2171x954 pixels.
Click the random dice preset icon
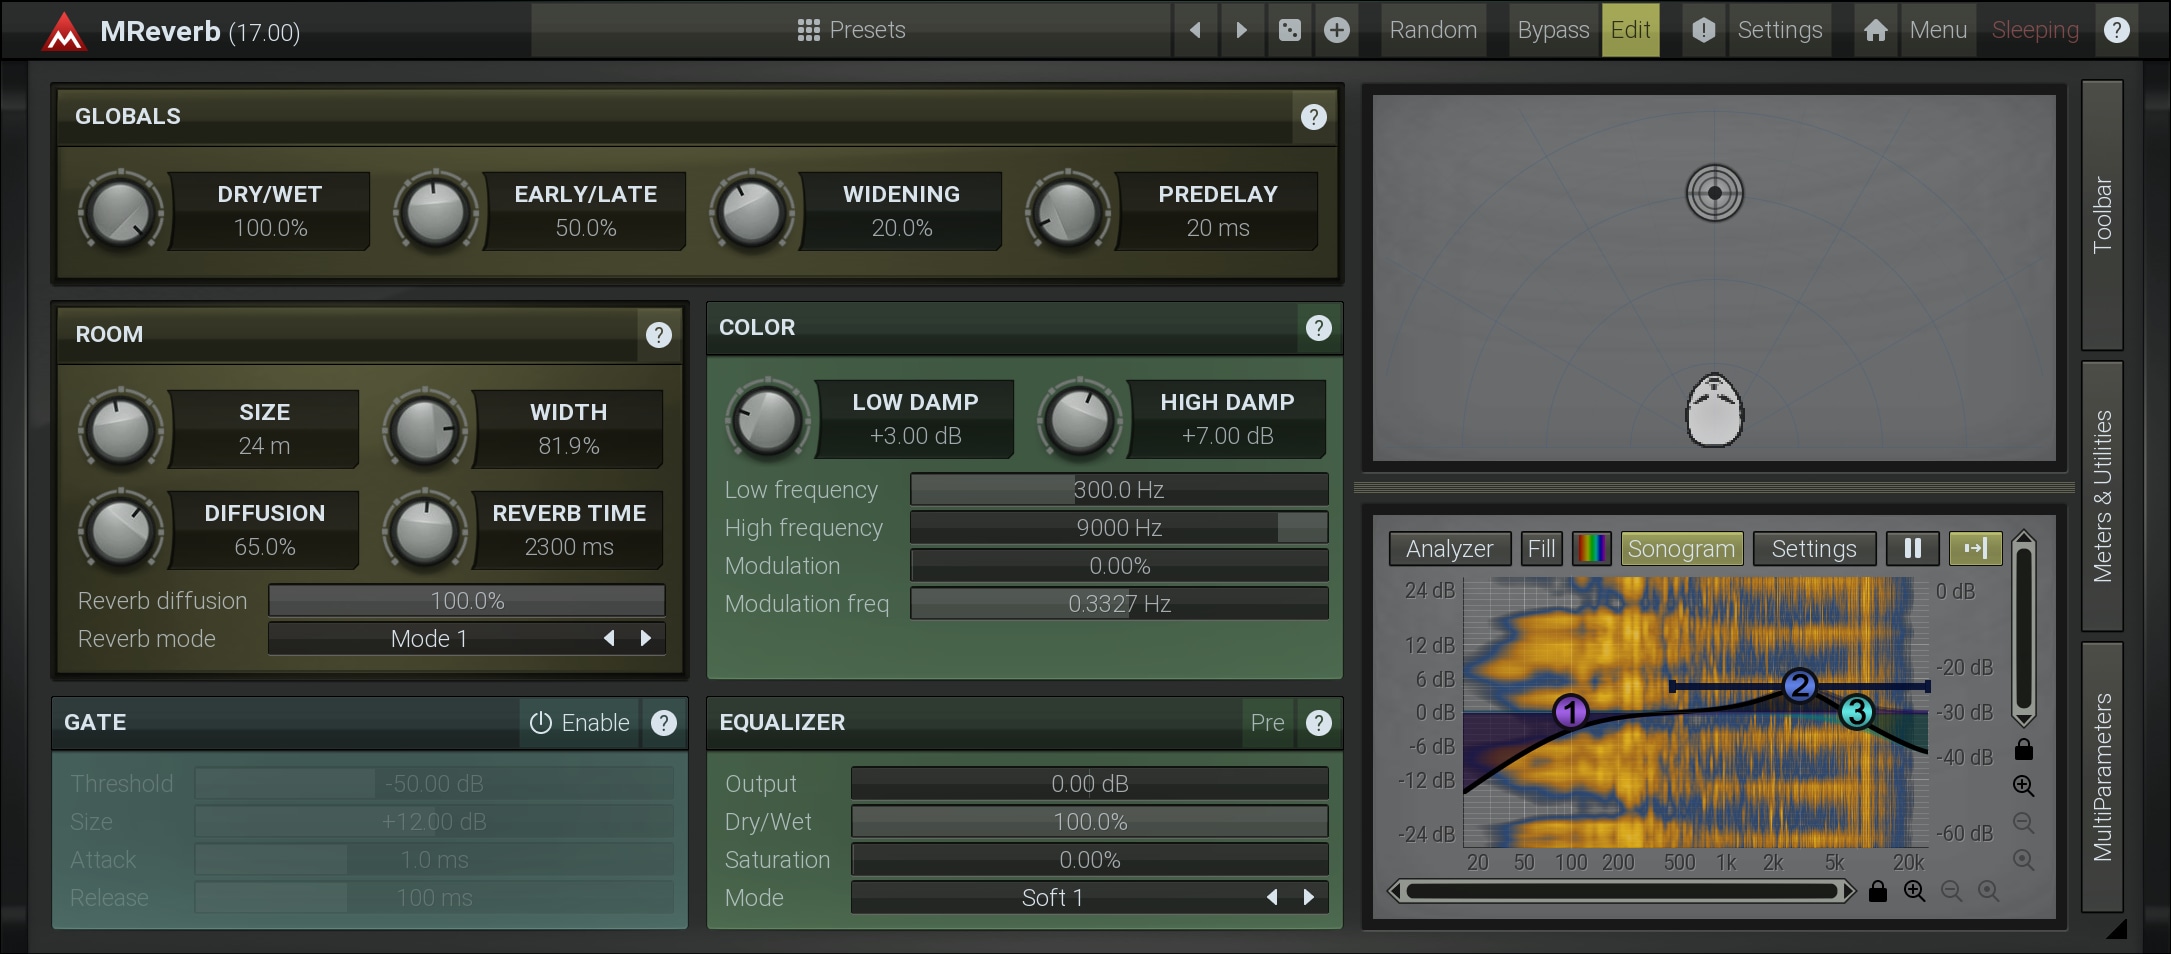click(1290, 30)
